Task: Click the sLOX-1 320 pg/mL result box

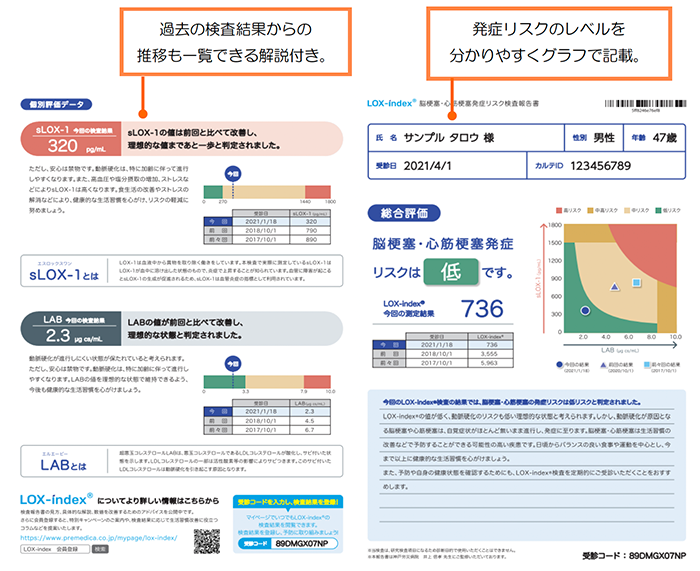Action: click(x=71, y=139)
